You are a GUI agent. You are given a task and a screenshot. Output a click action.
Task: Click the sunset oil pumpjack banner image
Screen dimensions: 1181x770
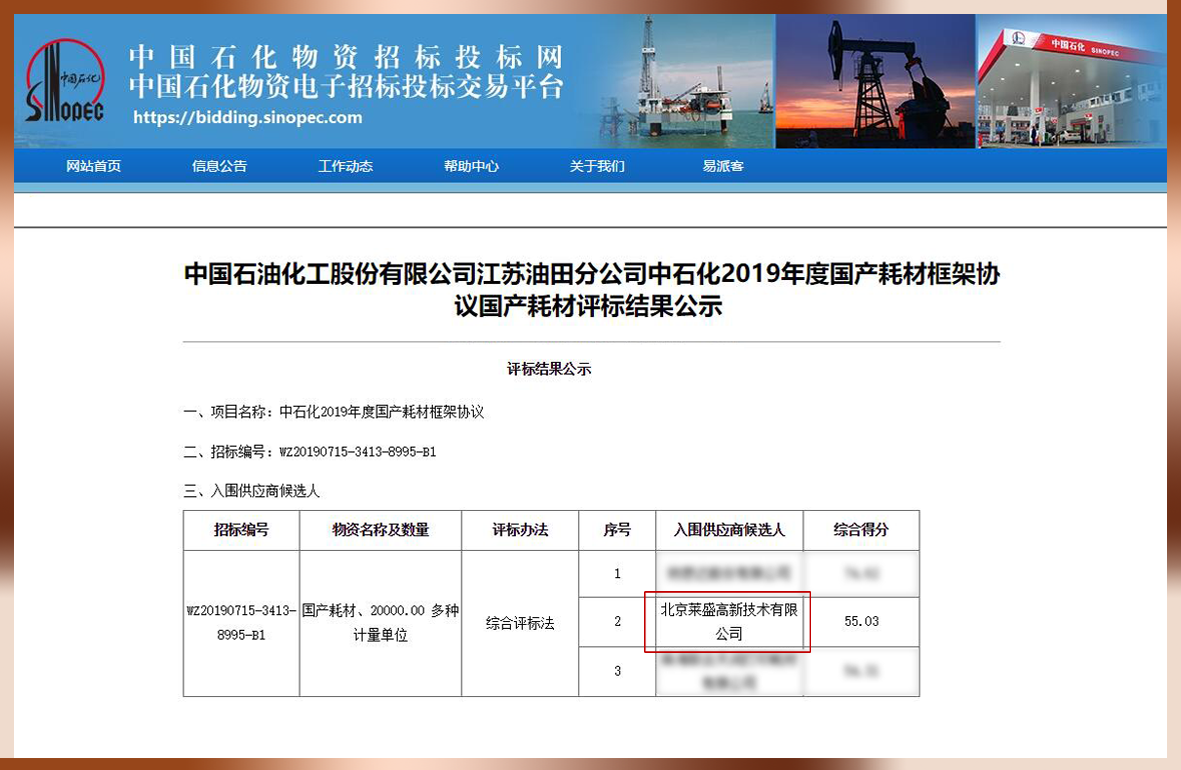875,81
